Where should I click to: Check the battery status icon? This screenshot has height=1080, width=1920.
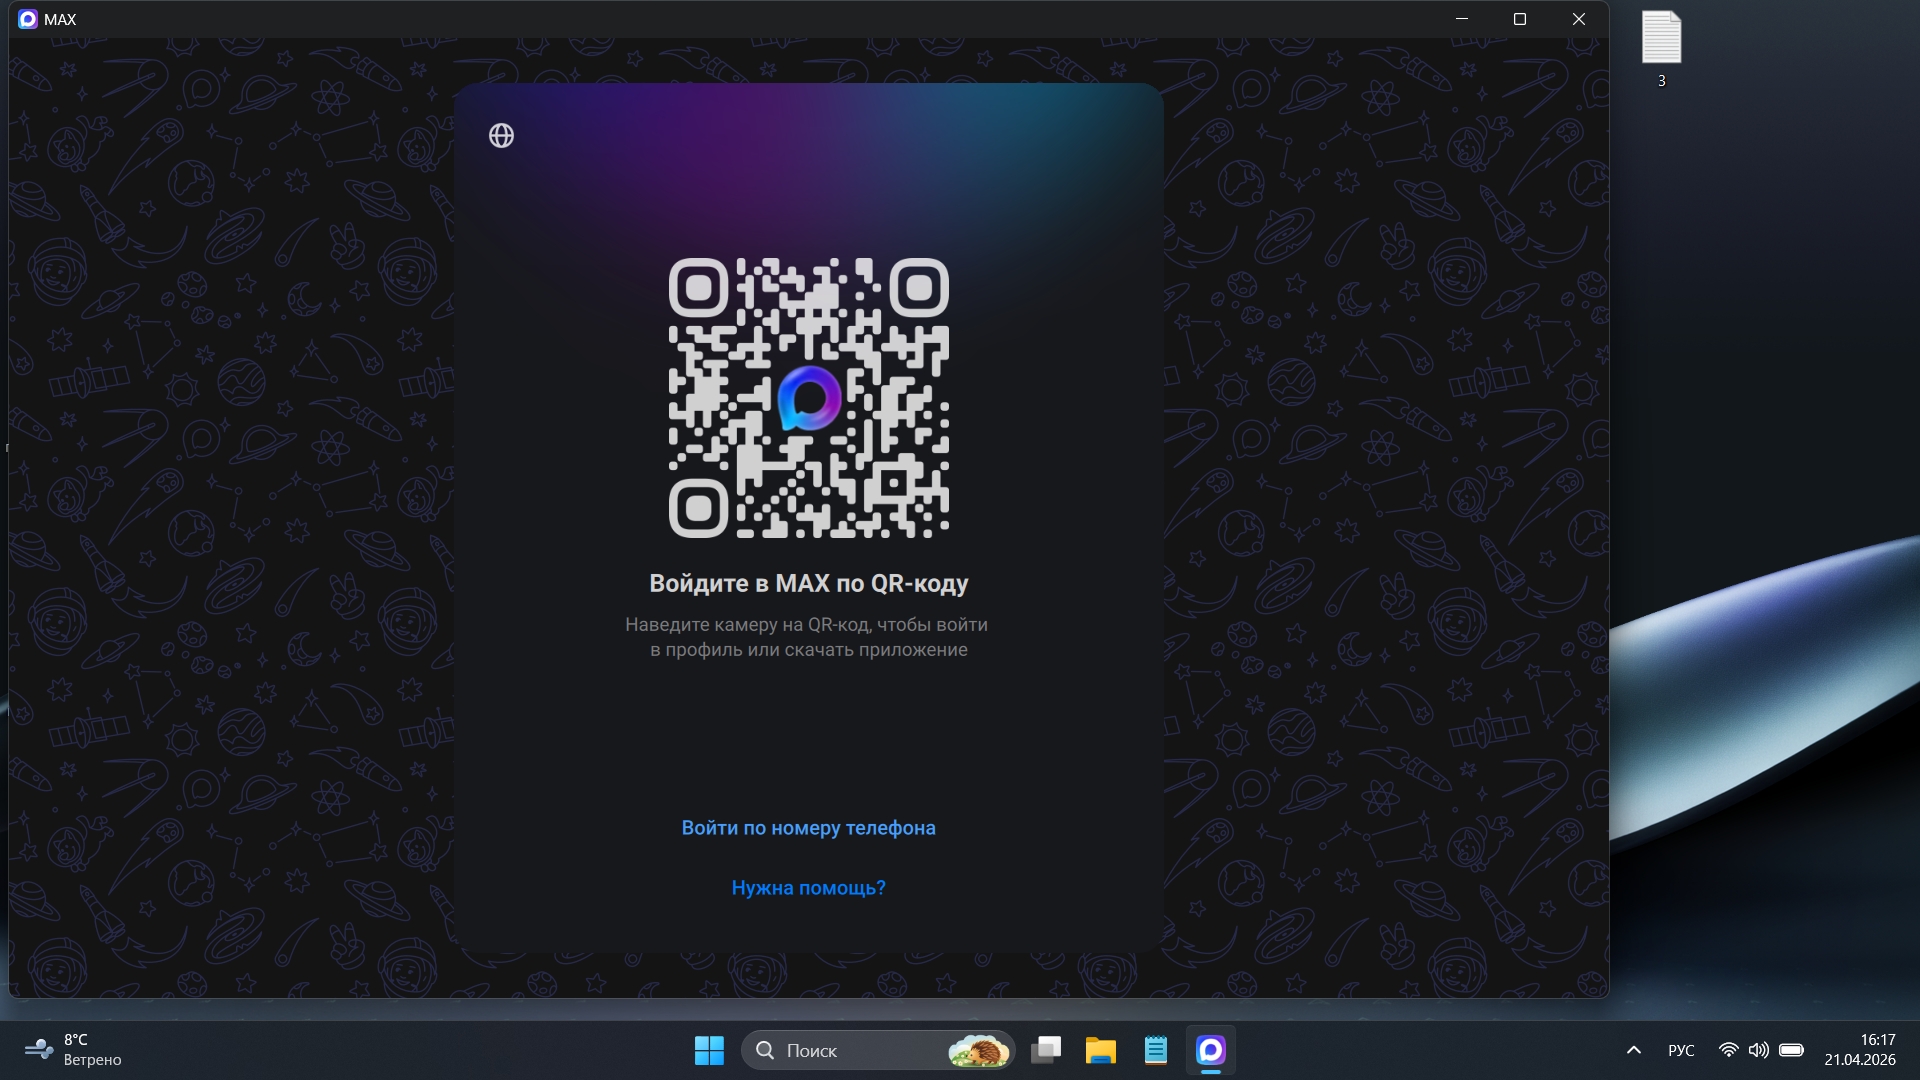pos(1791,1050)
